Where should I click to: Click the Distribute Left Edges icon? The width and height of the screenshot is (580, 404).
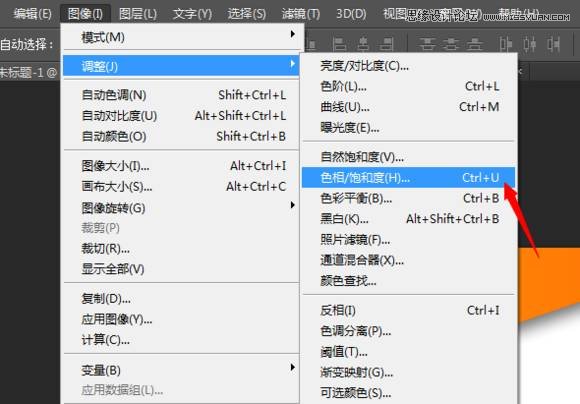(505, 44)
